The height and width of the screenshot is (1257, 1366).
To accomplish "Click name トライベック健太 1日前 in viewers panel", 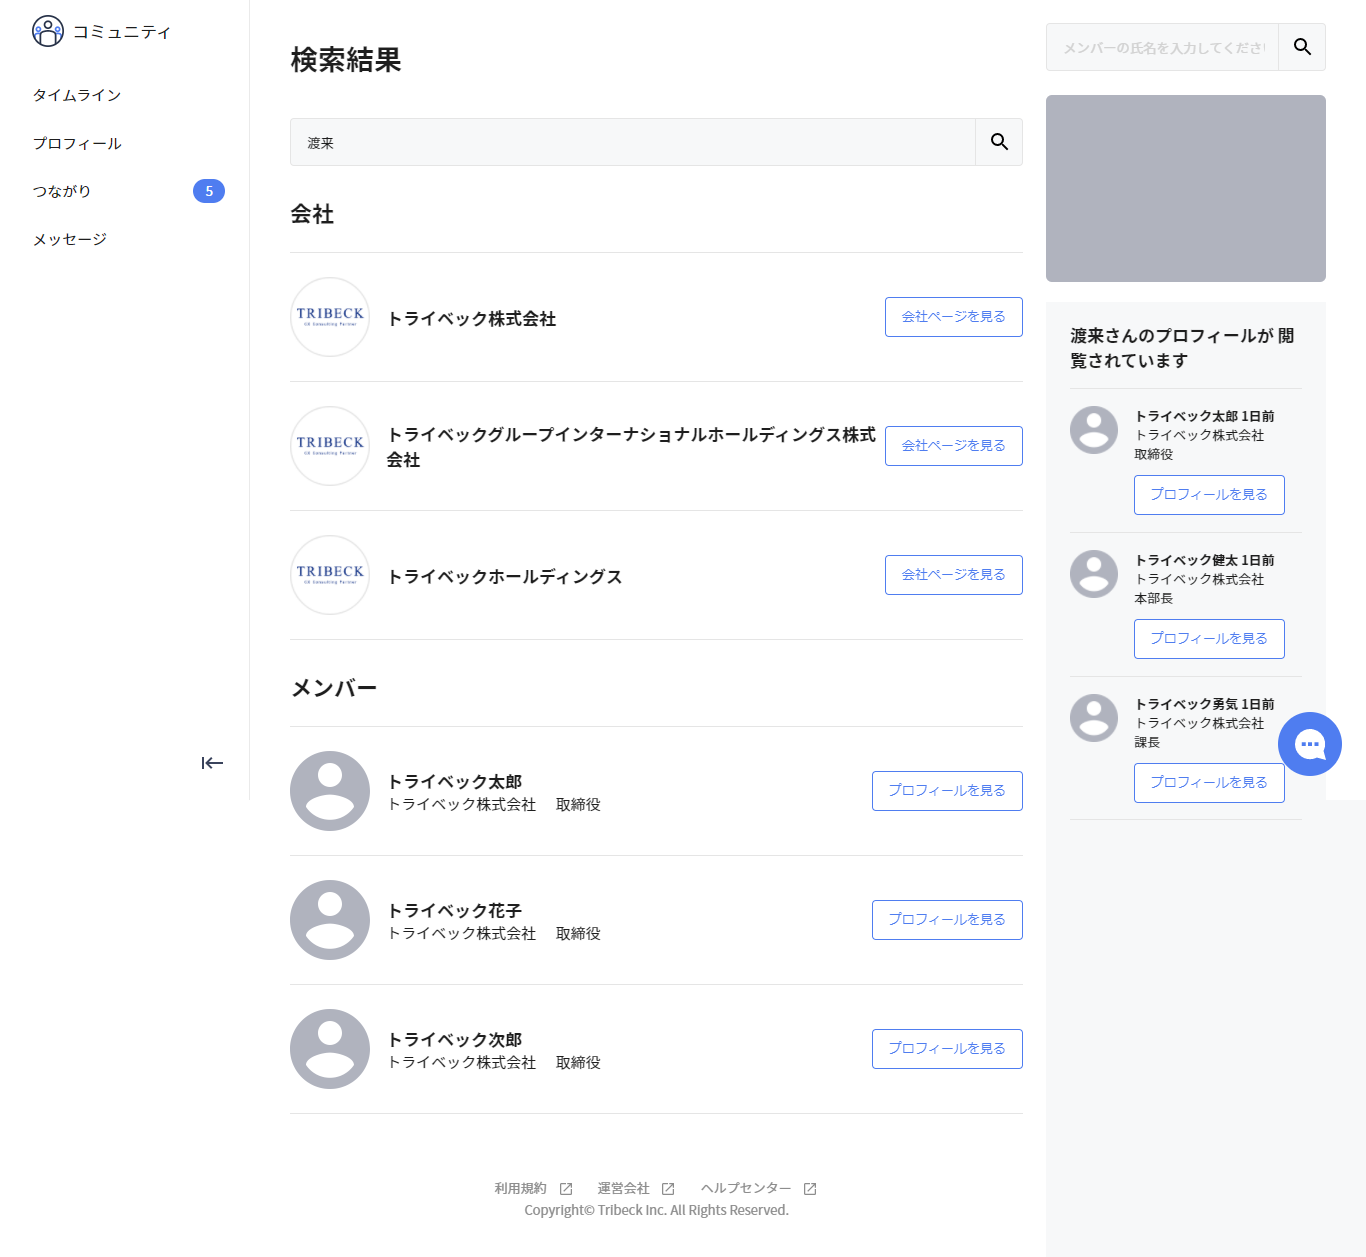I will click(x=1205, y=560).
